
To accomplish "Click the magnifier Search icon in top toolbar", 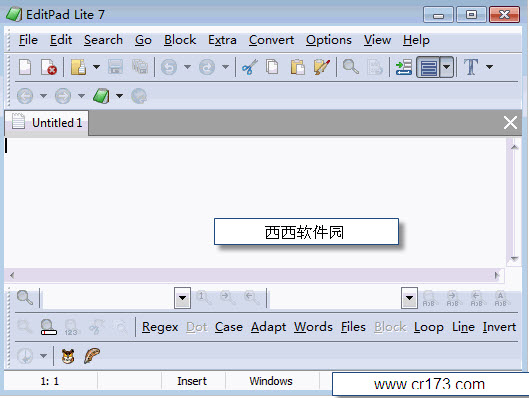I will pyautogui.click(x=351, y=67).
